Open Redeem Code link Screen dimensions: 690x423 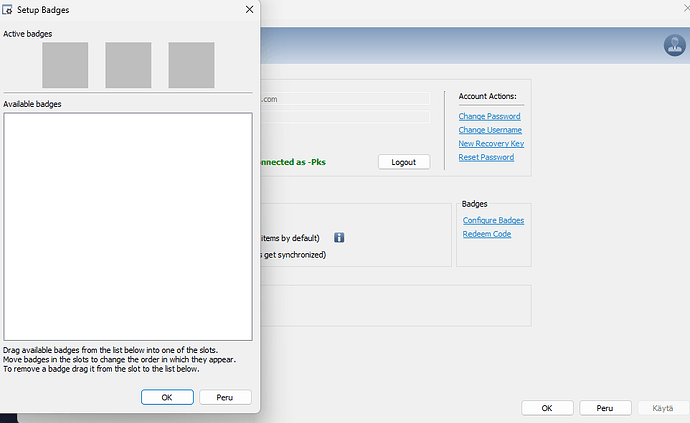click(x=487, y=234)
